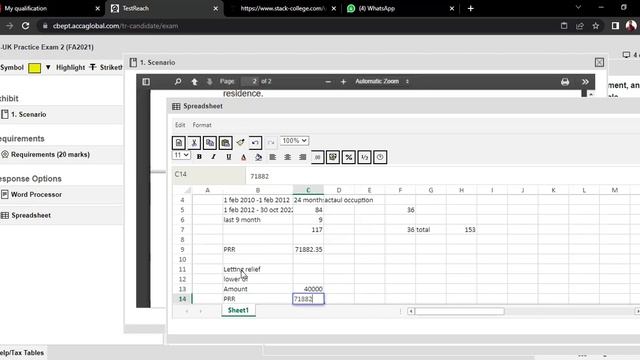Switch to the WhatsApp browser tab
This screenshot has height=360, width=640.
click(400, 8)
